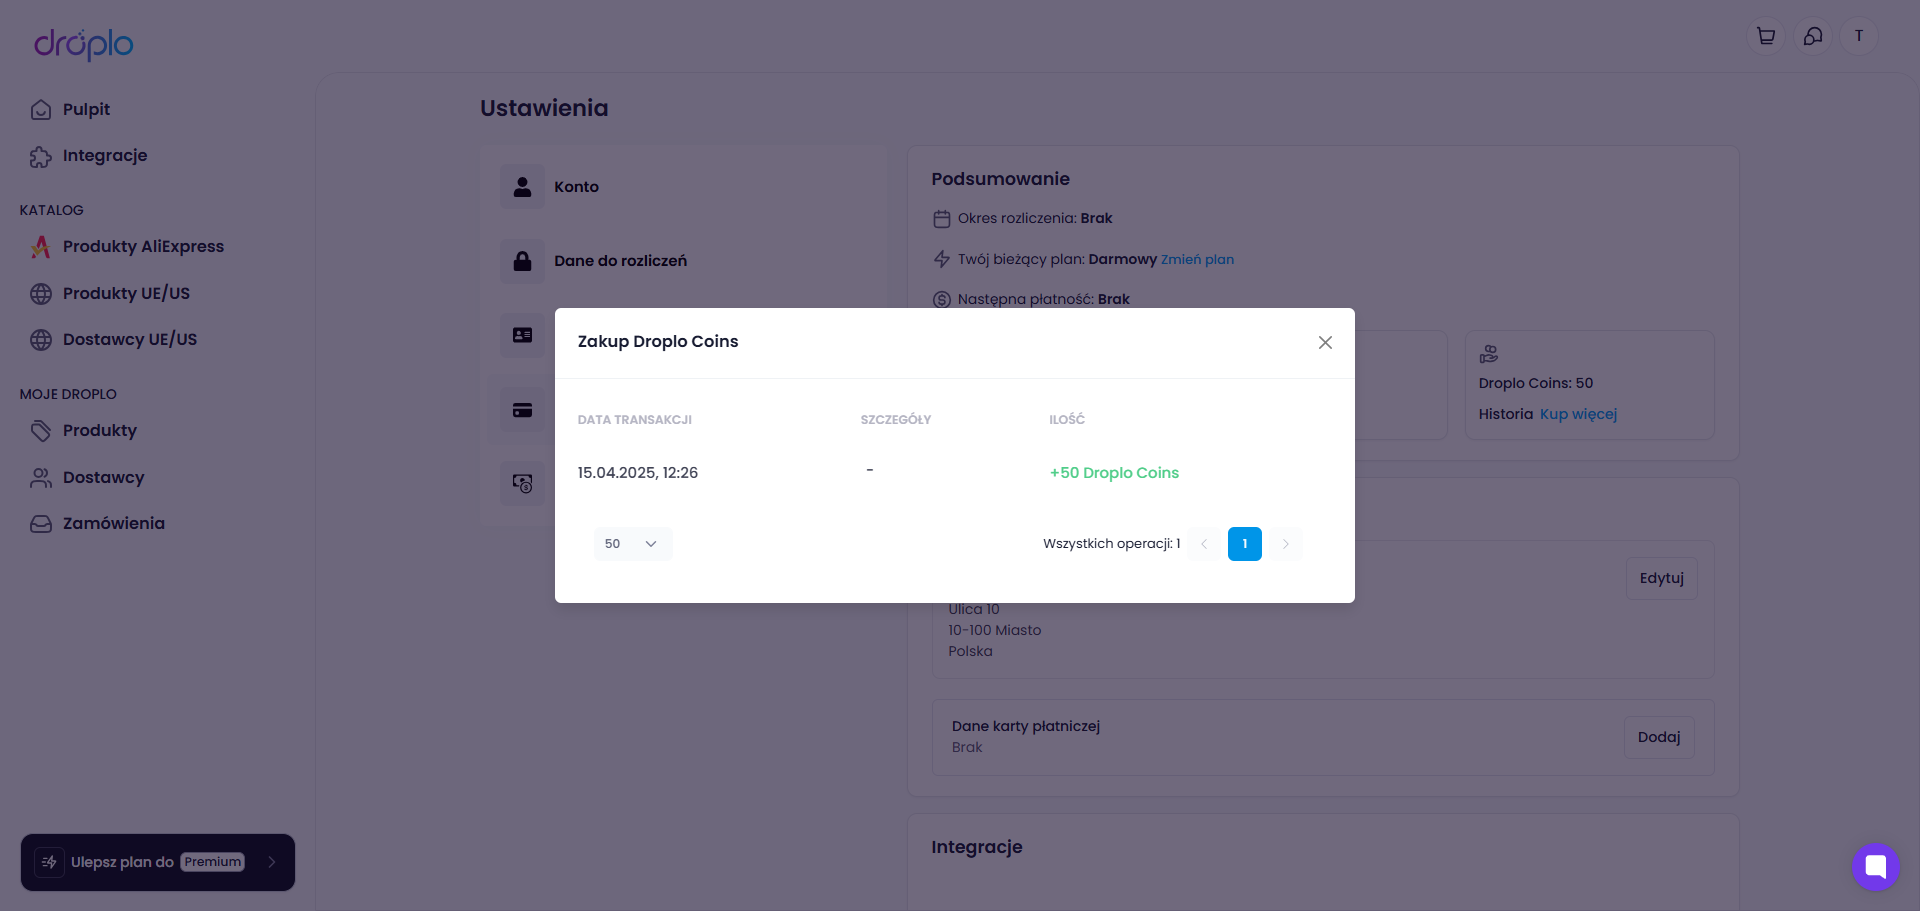Click the Droplo logo

[x=84, y=44]
